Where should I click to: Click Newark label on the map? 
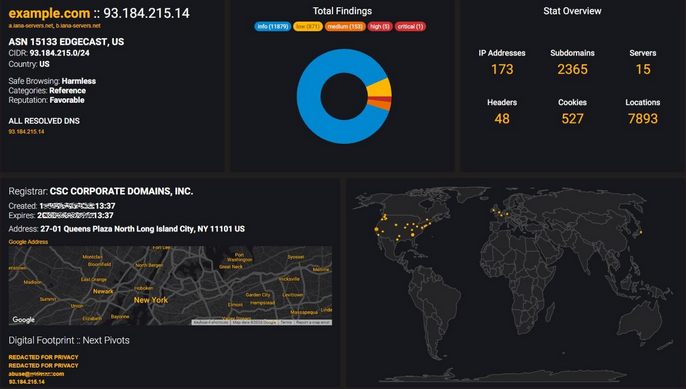tap(103, 291)
